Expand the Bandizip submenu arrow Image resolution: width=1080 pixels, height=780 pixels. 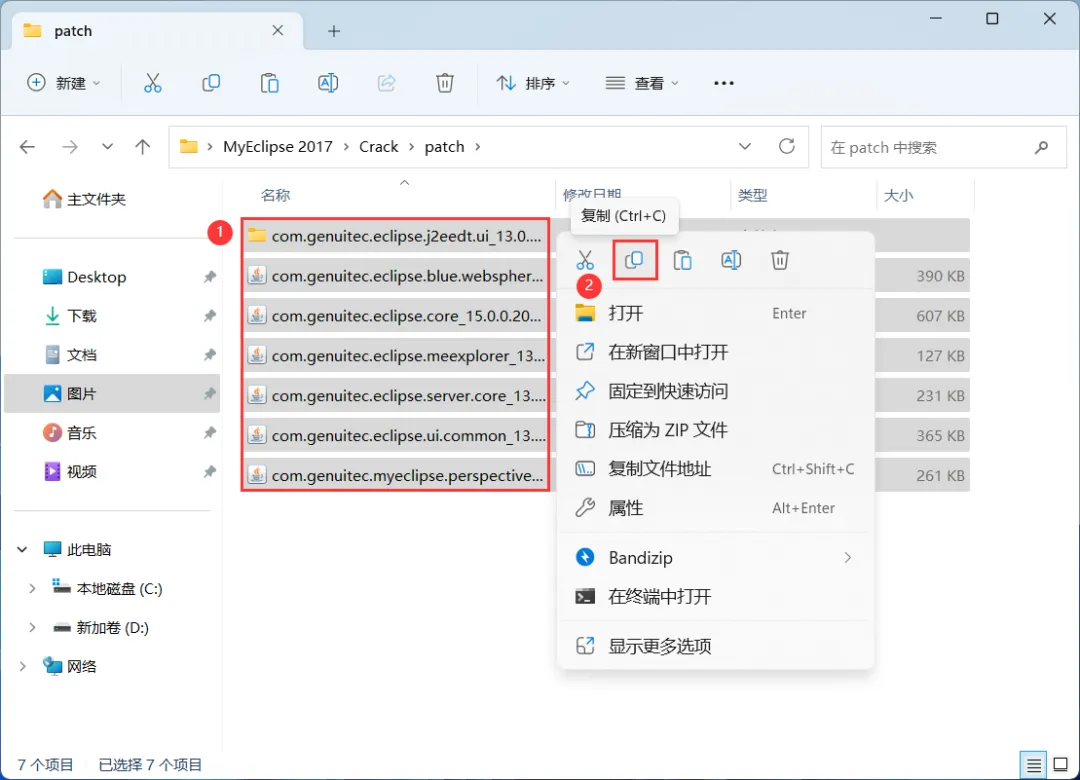coord(848,557)
